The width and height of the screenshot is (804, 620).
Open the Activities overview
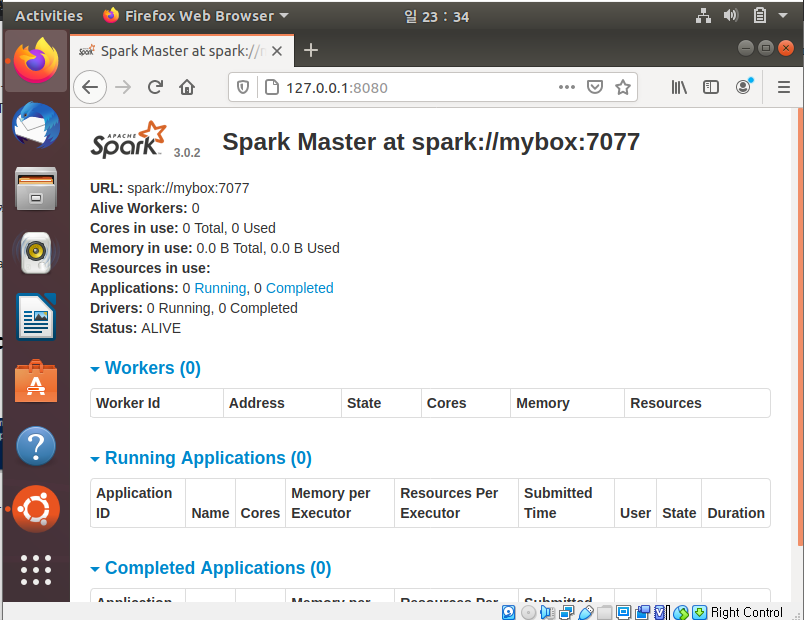pos(49,16)
